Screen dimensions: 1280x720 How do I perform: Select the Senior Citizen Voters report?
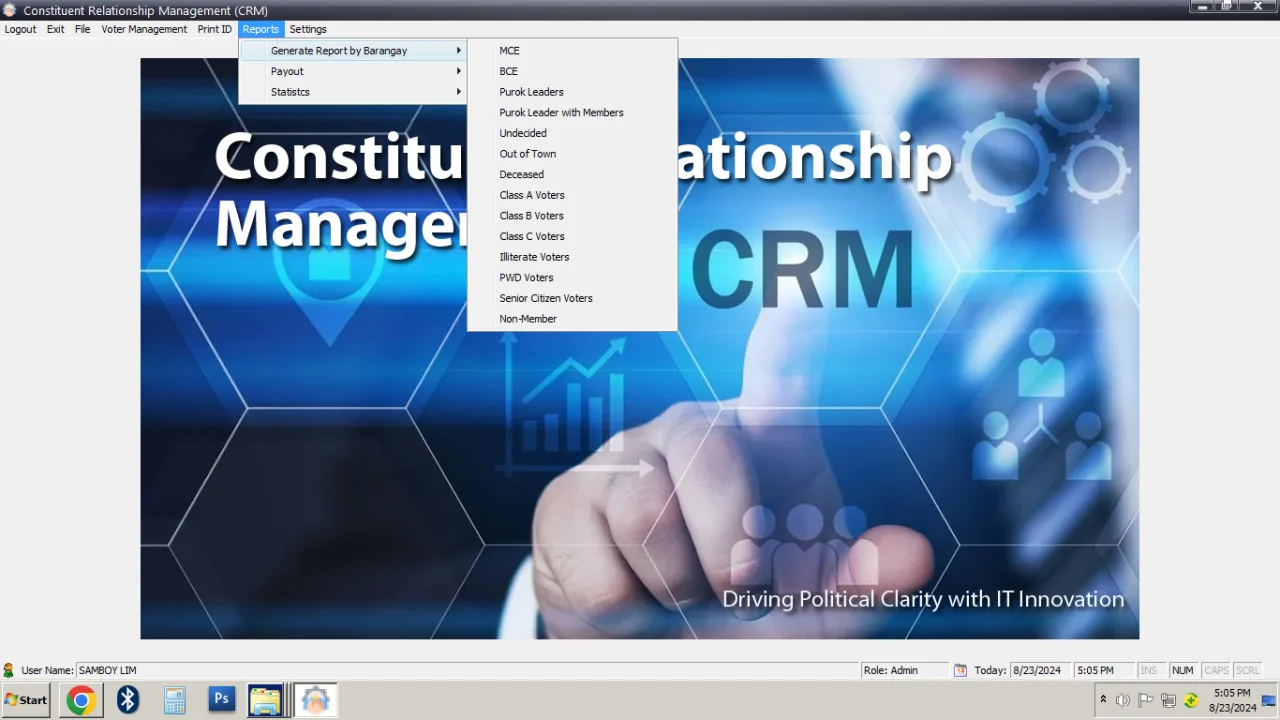pos(572,298)
